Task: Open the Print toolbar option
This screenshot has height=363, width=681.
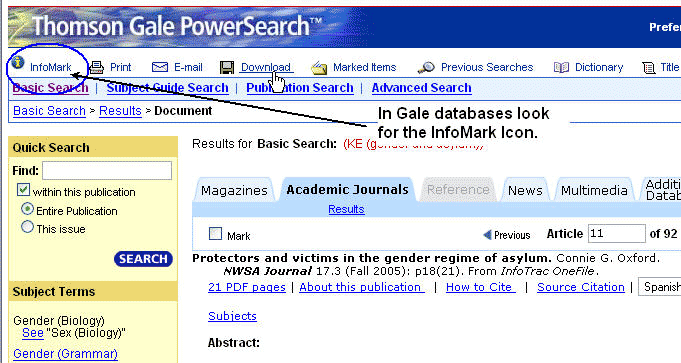Action: click(120, 67)
